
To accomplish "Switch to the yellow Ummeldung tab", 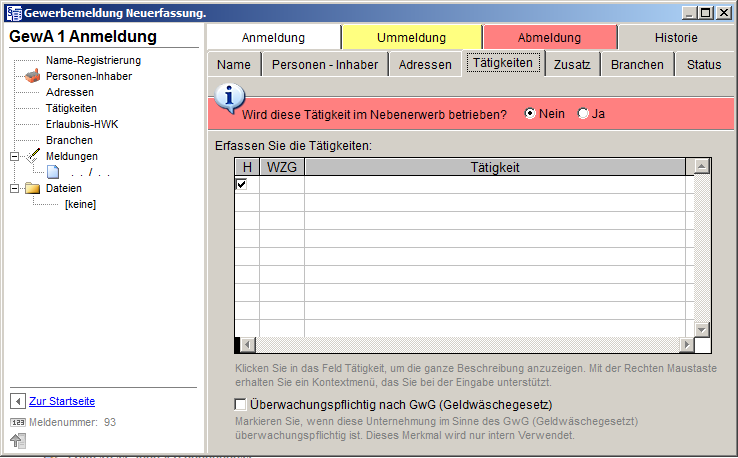I will tap(411, 38).
